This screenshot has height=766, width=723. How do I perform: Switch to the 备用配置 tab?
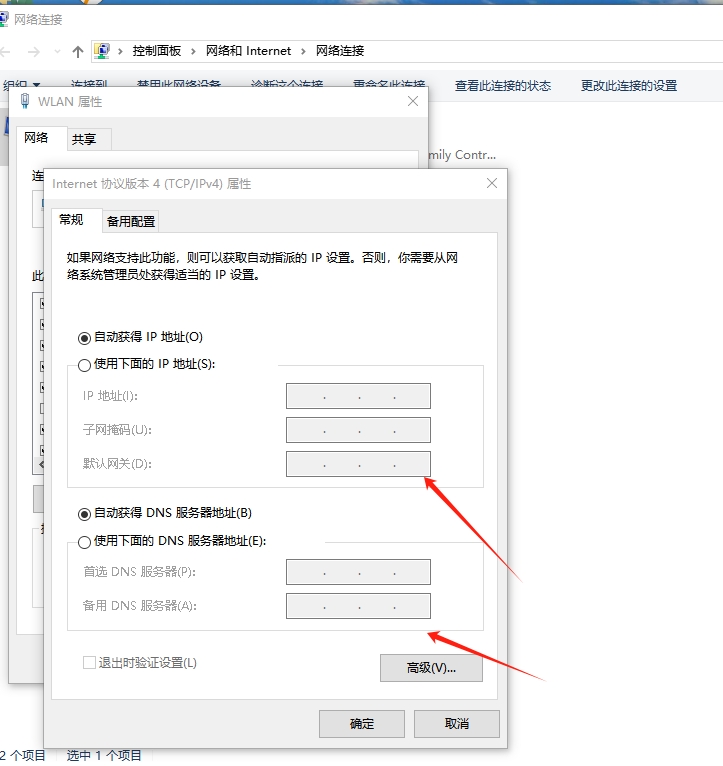[131, 221]
